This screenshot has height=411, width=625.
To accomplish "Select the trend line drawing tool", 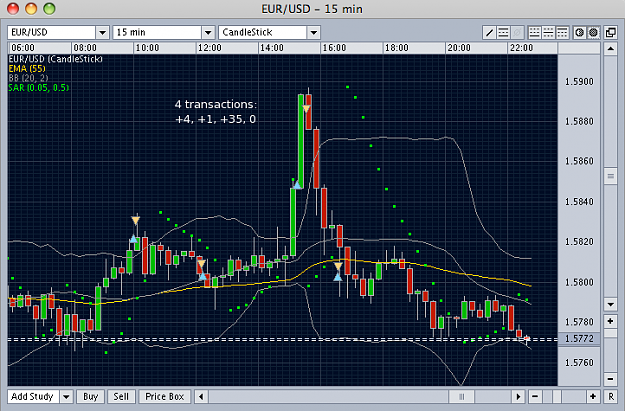I will pyautogui.click(x=489, y=33).
